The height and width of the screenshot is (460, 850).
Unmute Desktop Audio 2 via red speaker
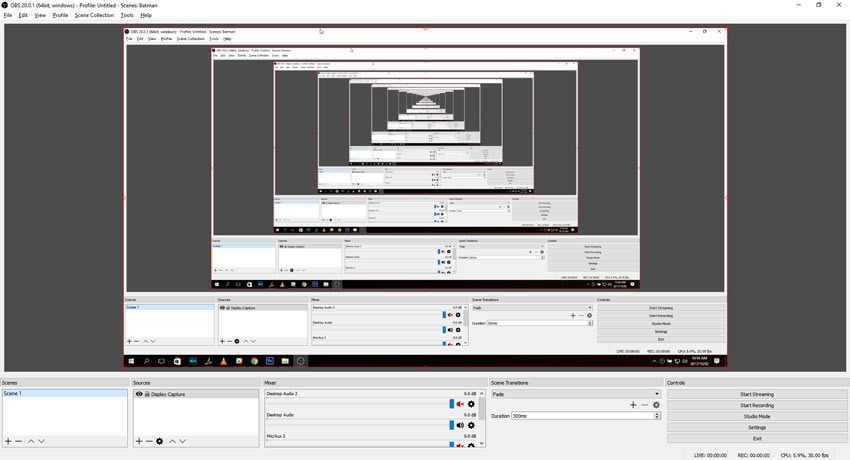pyautogui.click(x=460, y=404)
